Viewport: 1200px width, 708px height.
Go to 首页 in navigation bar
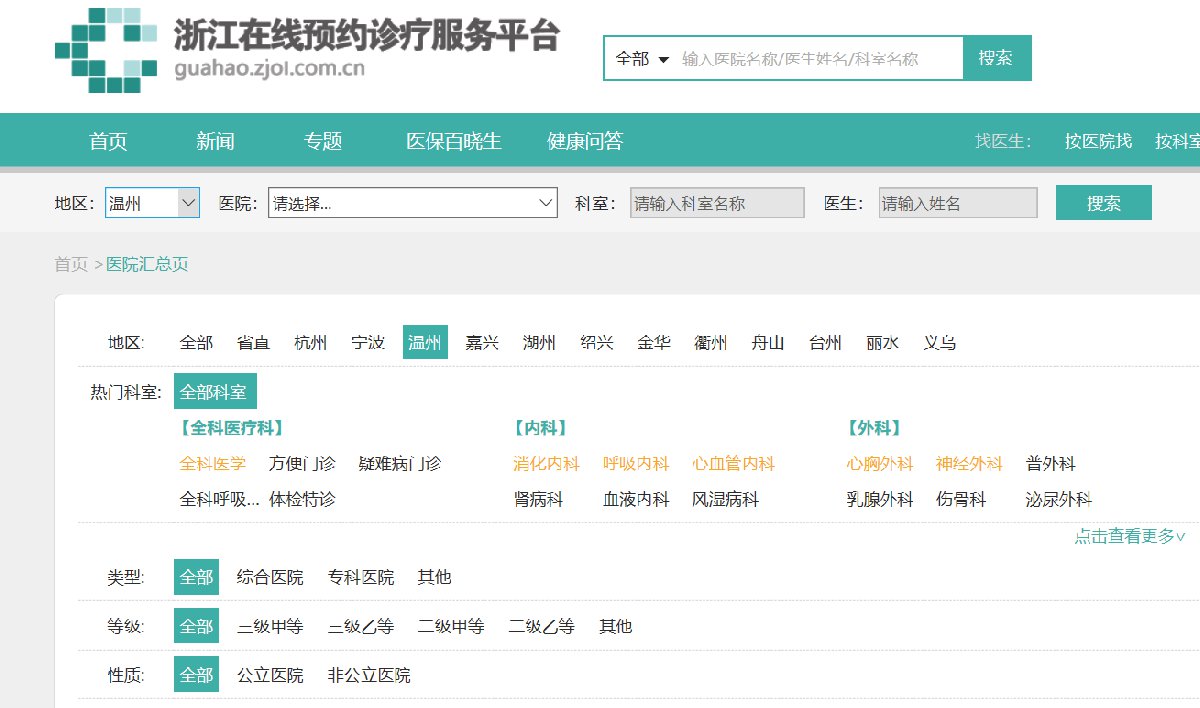click(x=108, y=141)
